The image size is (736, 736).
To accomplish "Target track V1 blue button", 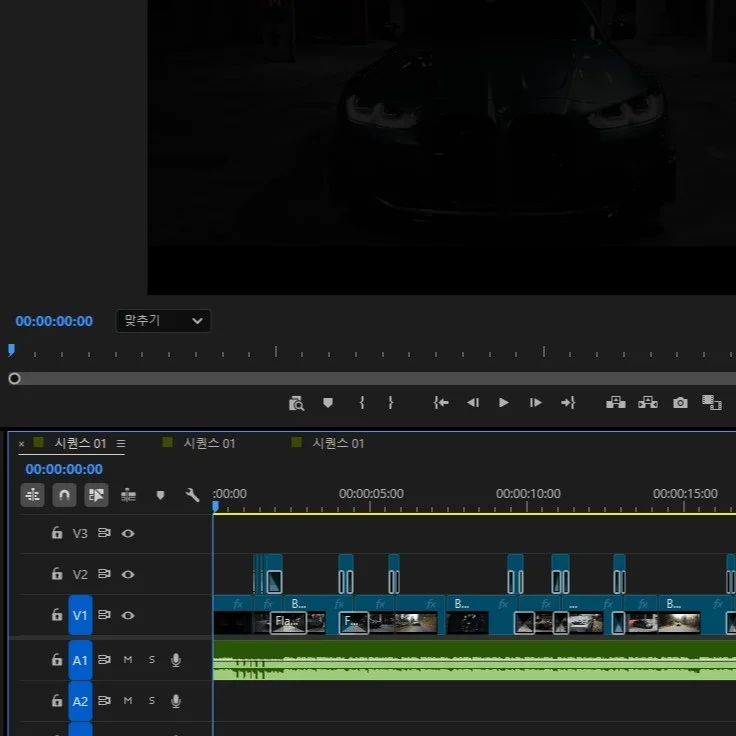I will coord(80,615).
